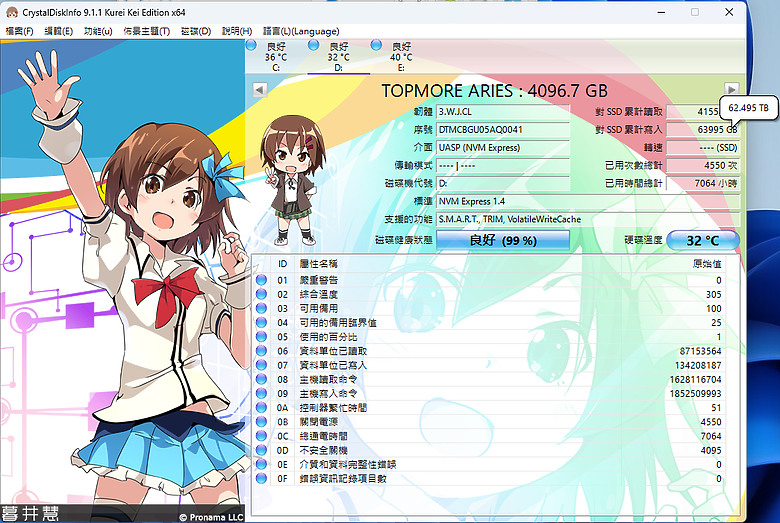Screen dimensions: 780x523
Task: Click the power on count 4550 次
Action: (702, 166)
